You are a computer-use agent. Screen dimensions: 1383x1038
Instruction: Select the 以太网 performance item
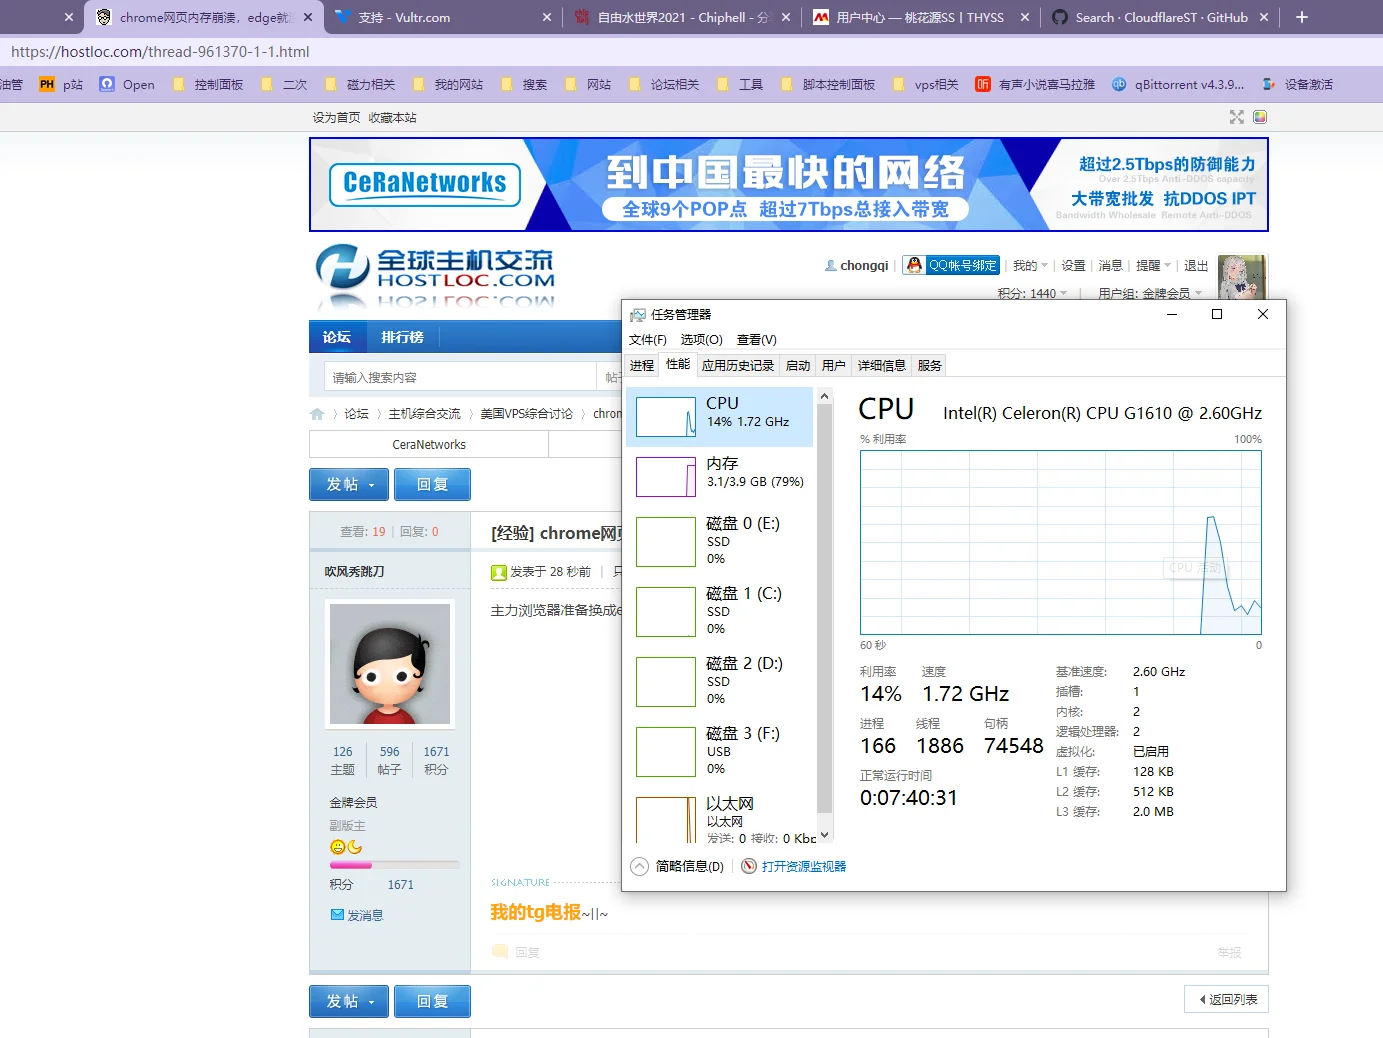coord(720,818)
